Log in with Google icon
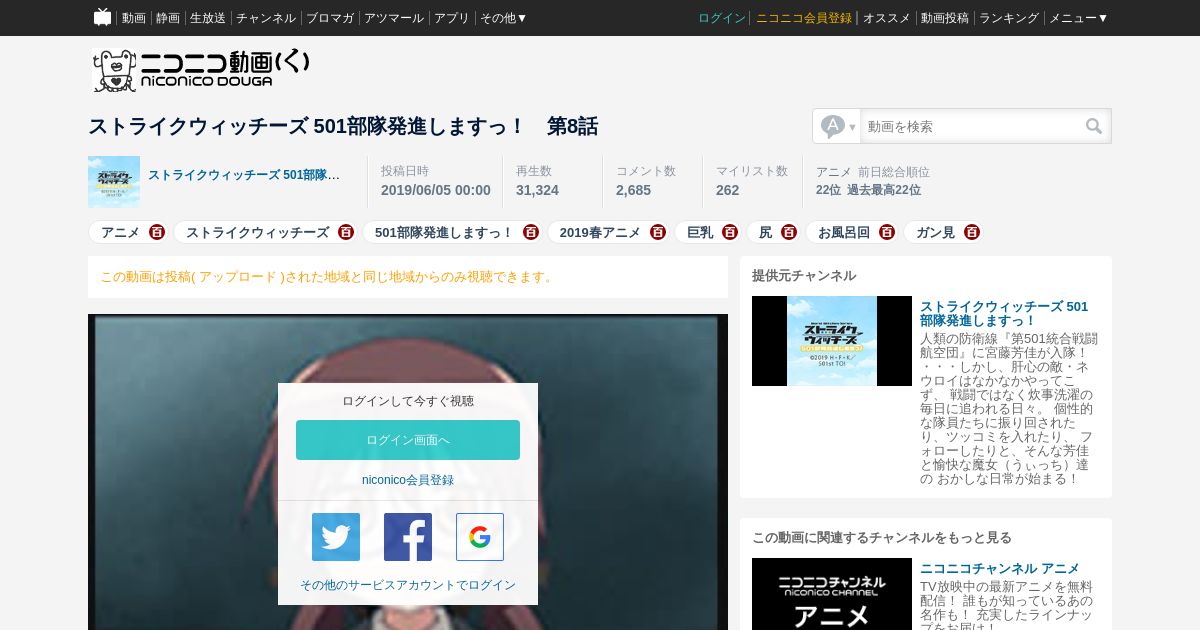Screen dimensions: 1200x630 pyautogui.click(x=480, y=537)
